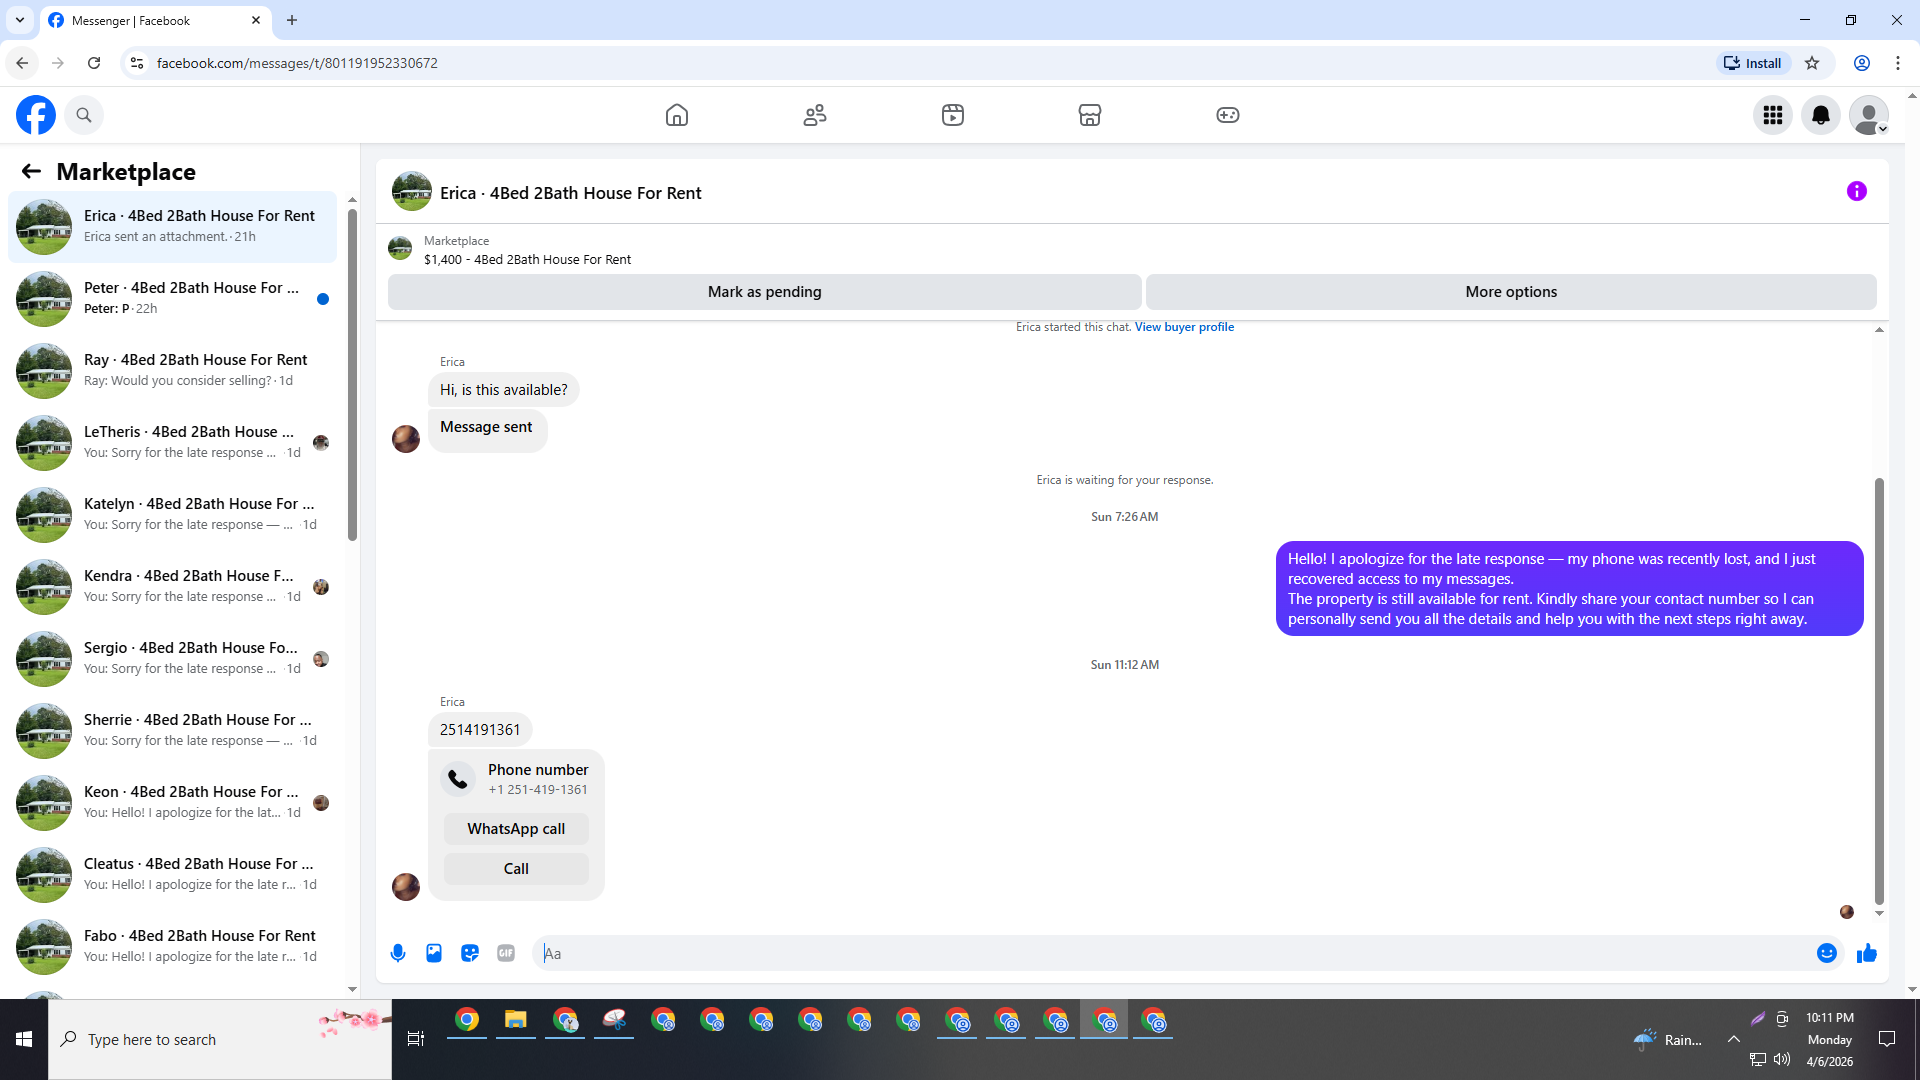Open the Chrome profile icon

(1862, 63)
